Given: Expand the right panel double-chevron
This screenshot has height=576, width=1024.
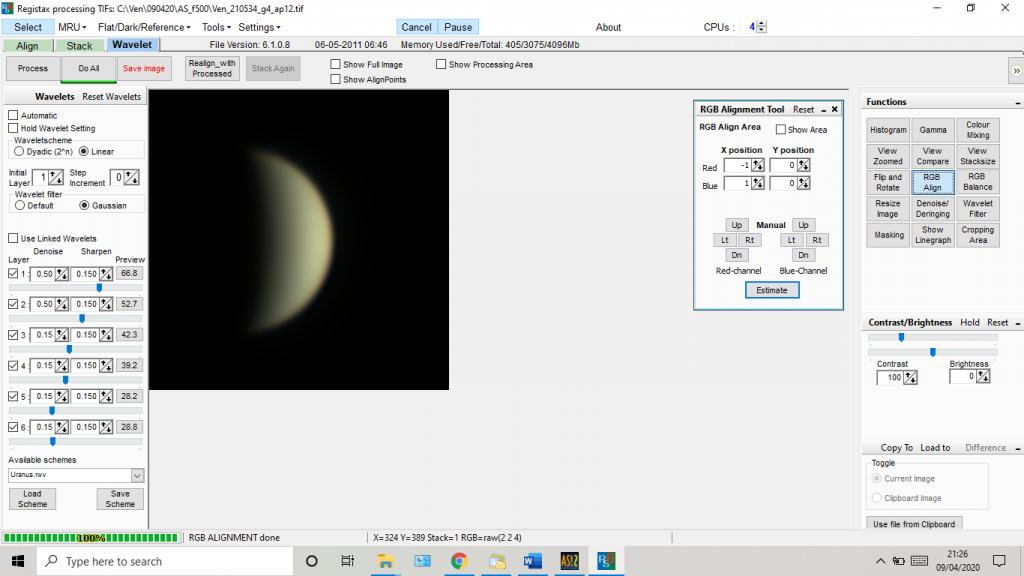Looking at the screenshot, I should pos(1016,69).
